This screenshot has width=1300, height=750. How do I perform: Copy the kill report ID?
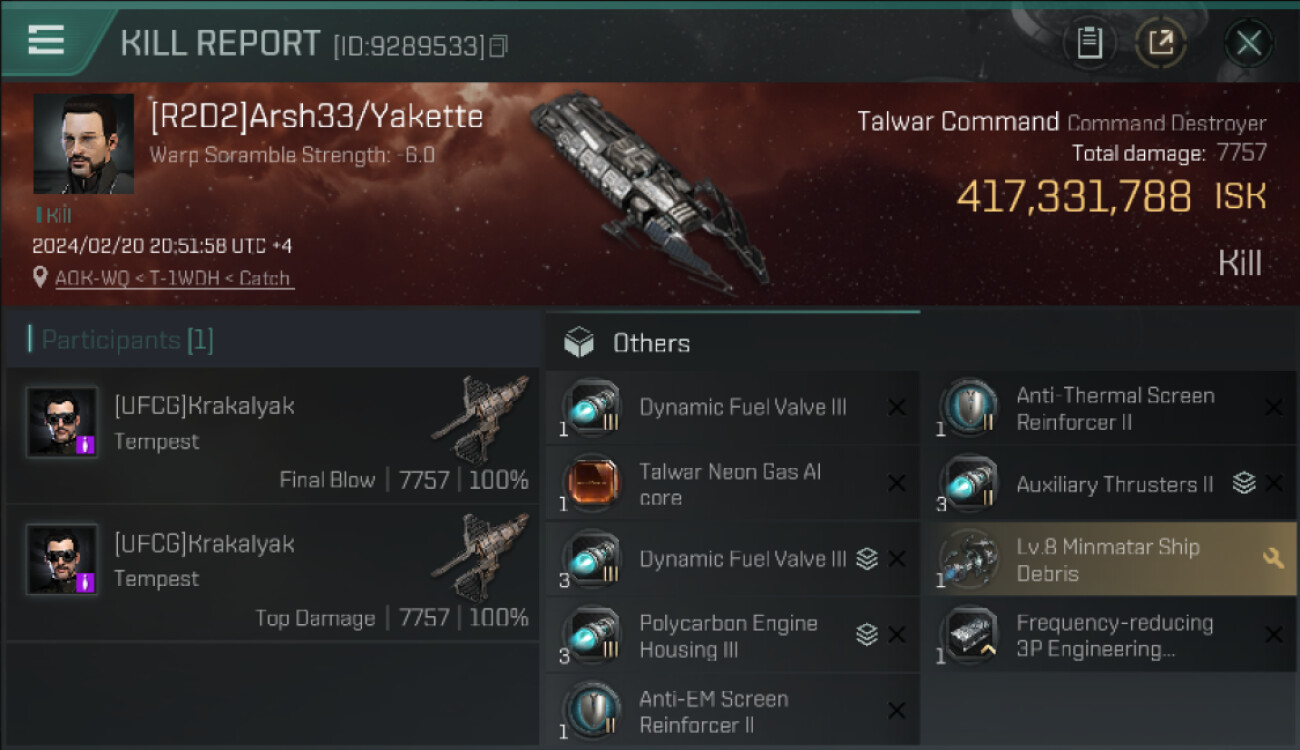point(498,46)
